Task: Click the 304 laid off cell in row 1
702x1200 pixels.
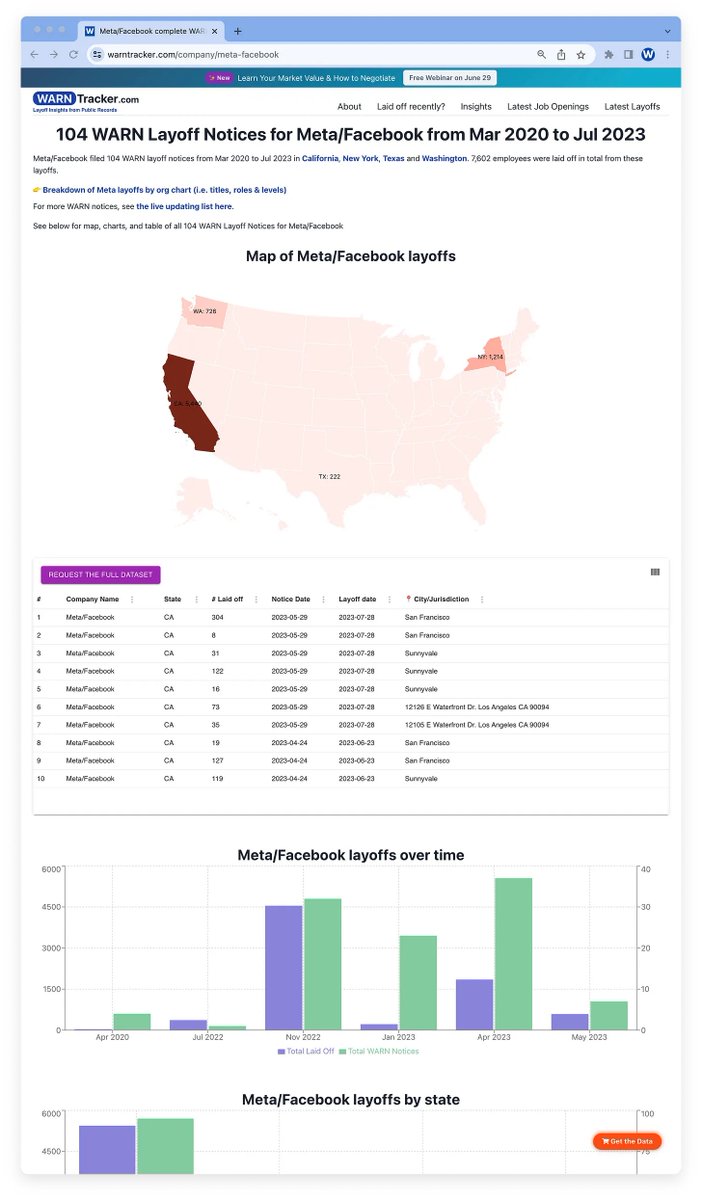Action: (x=218, y=617)
